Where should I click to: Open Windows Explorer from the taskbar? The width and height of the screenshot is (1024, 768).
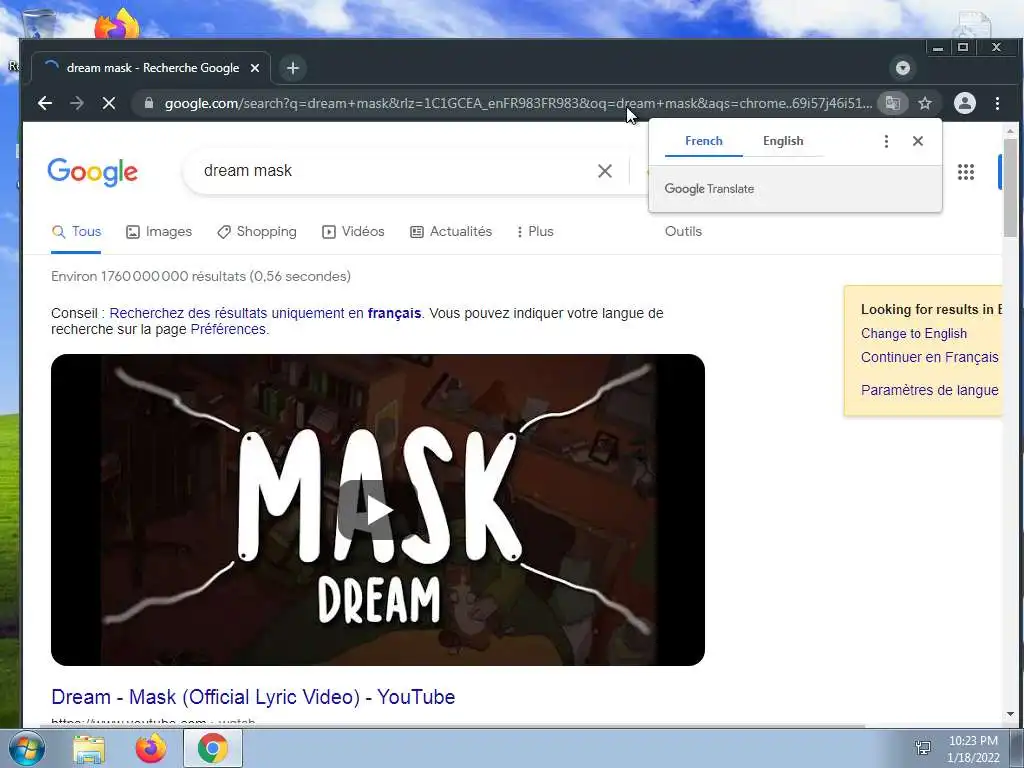(89, 749)
